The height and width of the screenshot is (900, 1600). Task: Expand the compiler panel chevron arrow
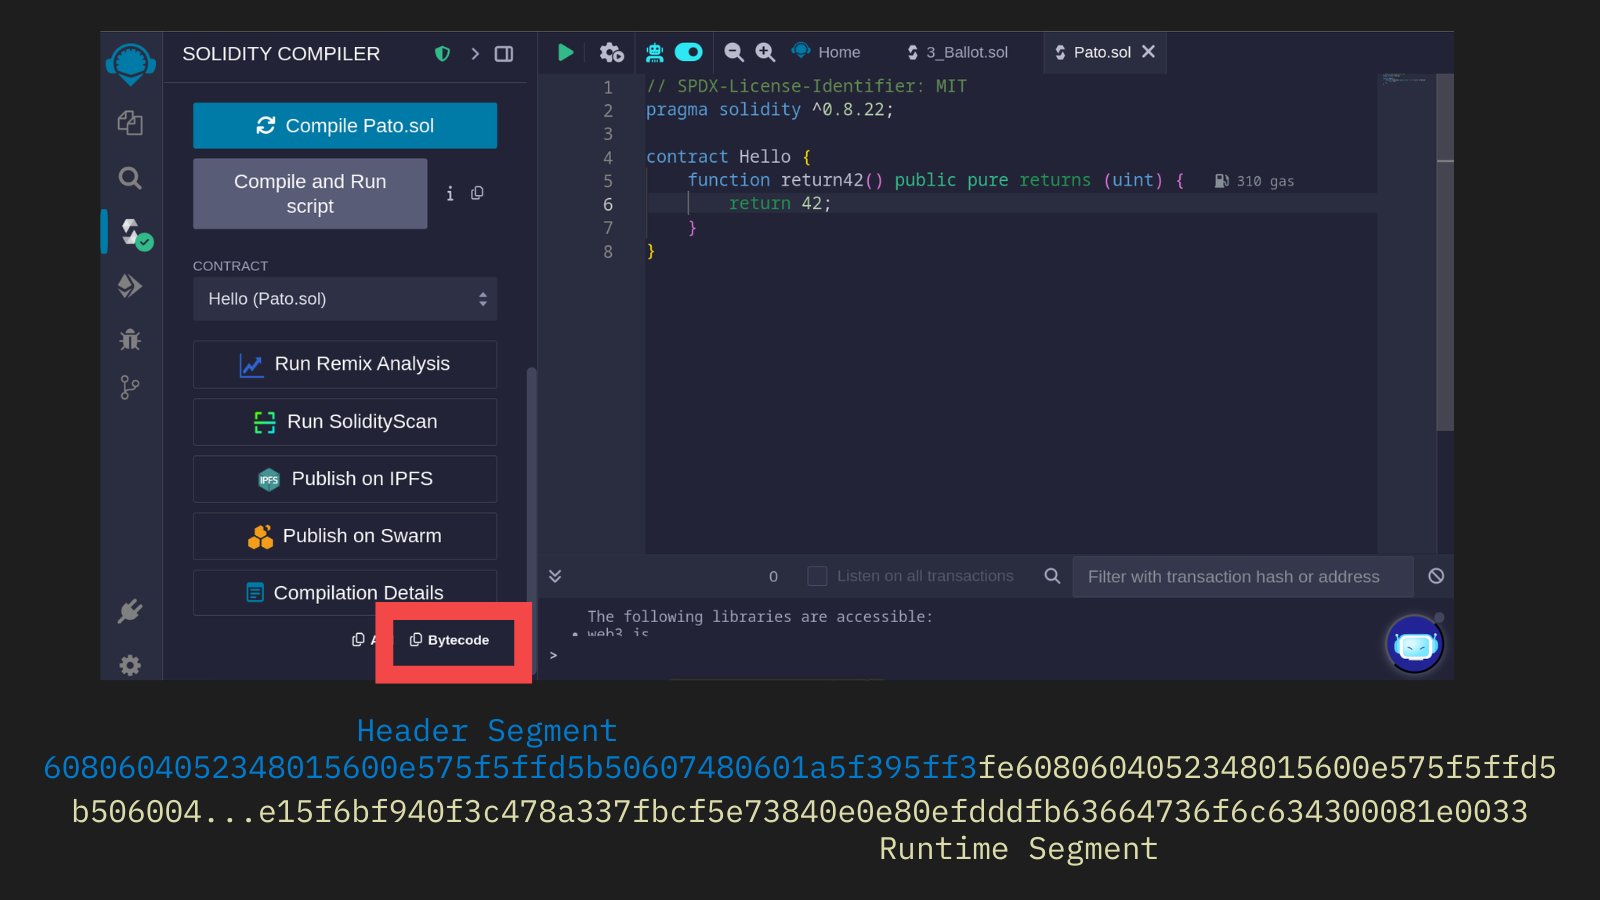coord(475,54)
